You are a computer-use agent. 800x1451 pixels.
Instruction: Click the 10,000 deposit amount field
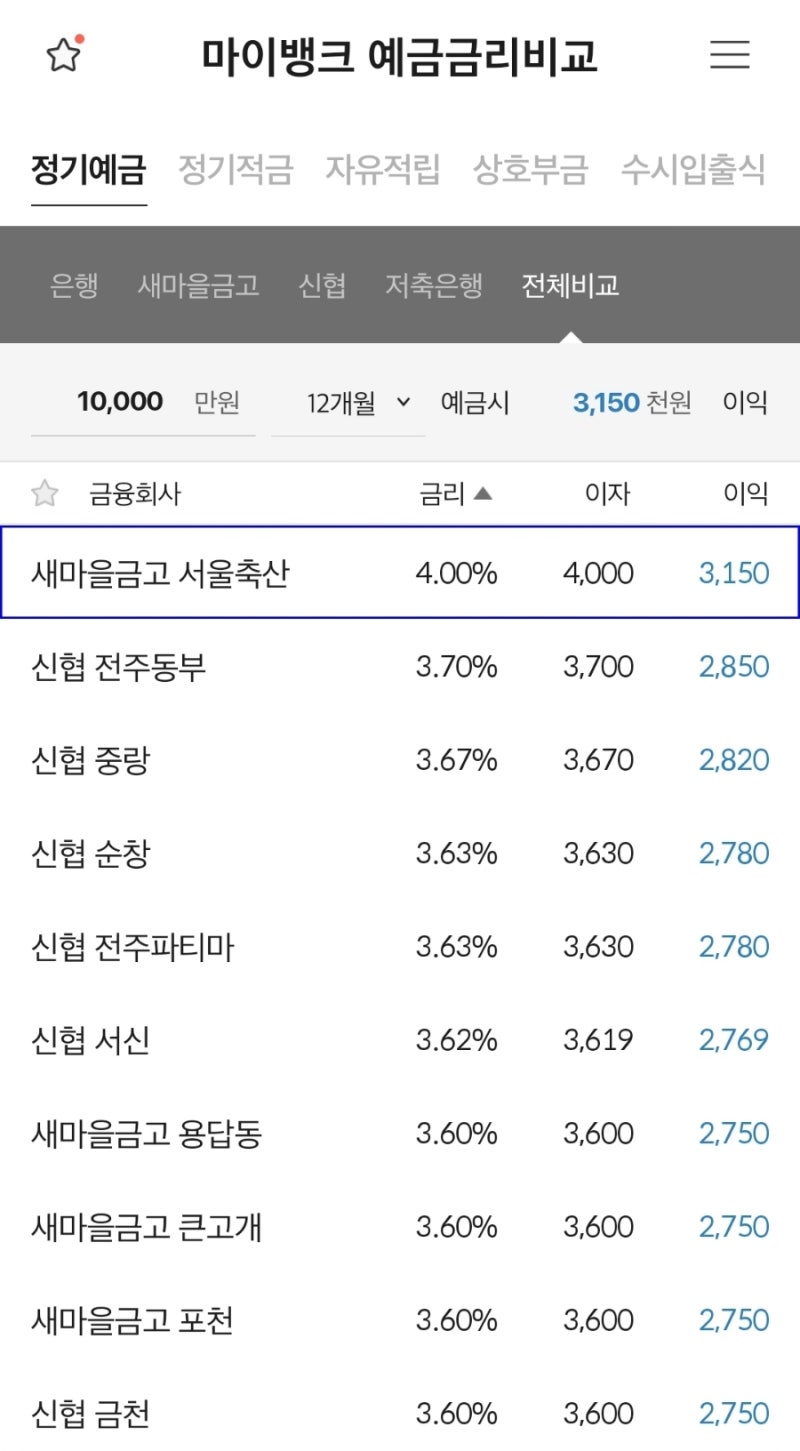coord(143,403)
